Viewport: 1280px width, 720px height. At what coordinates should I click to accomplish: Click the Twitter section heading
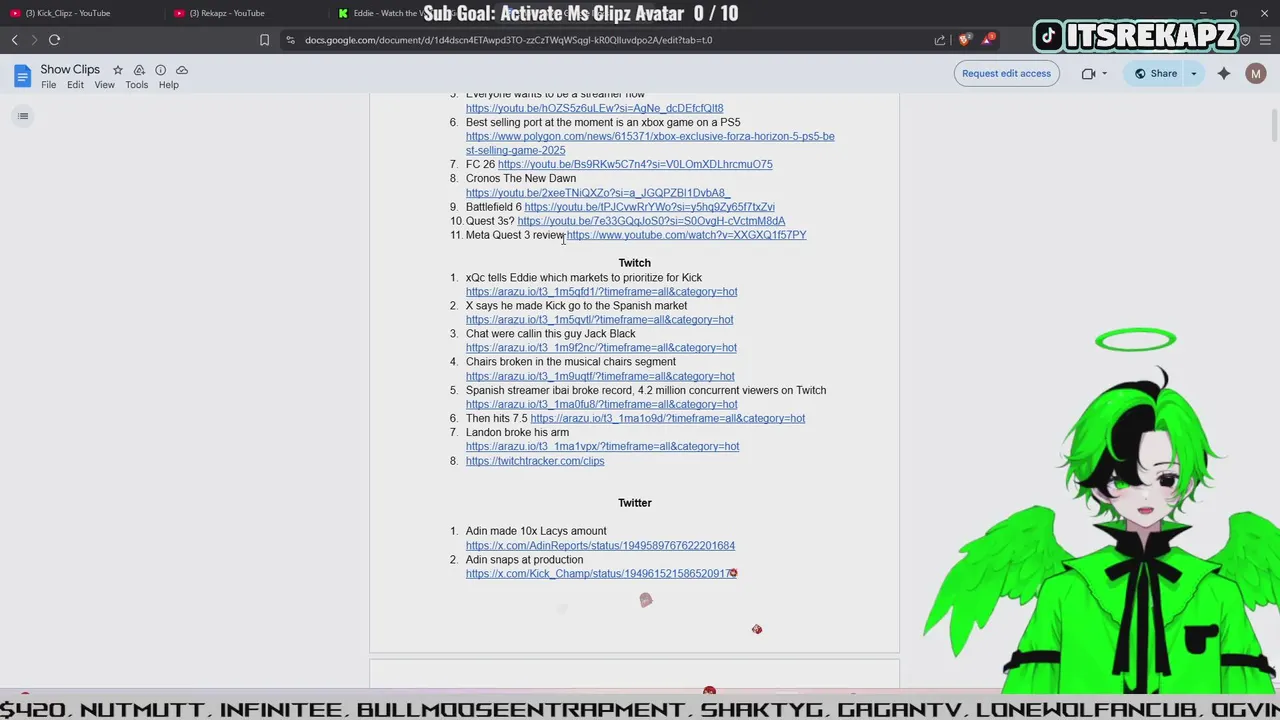[634, 503]
